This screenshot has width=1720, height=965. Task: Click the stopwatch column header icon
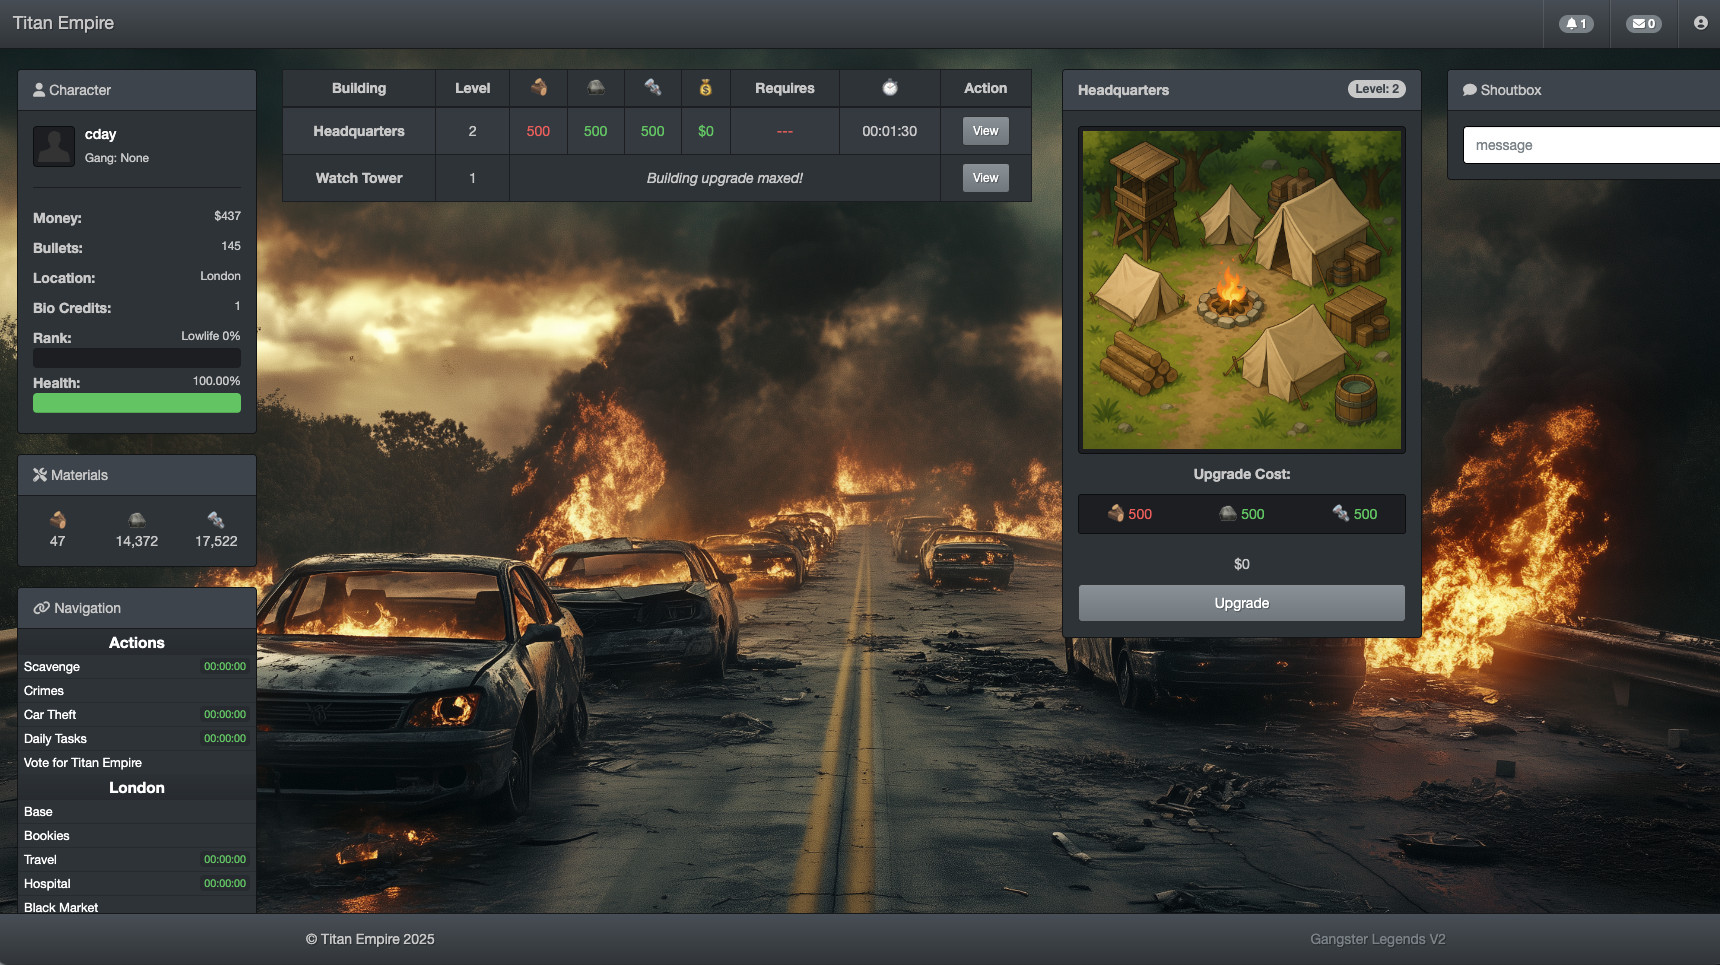(x=889, y=88)
